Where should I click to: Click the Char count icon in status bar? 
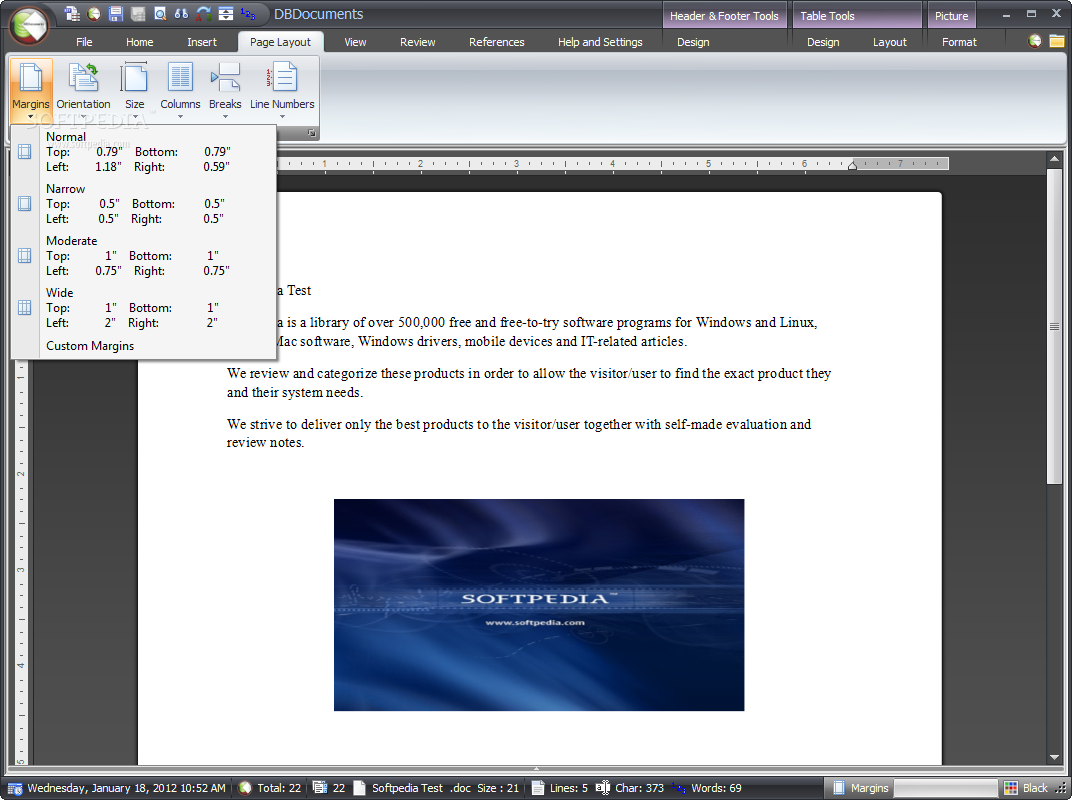602,788
